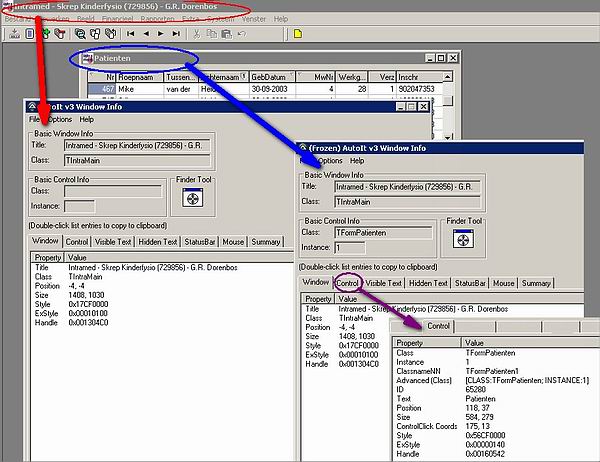
Task: Click the Finder Tool crosshair in left AutoIt window
Action: coord(189,198)
